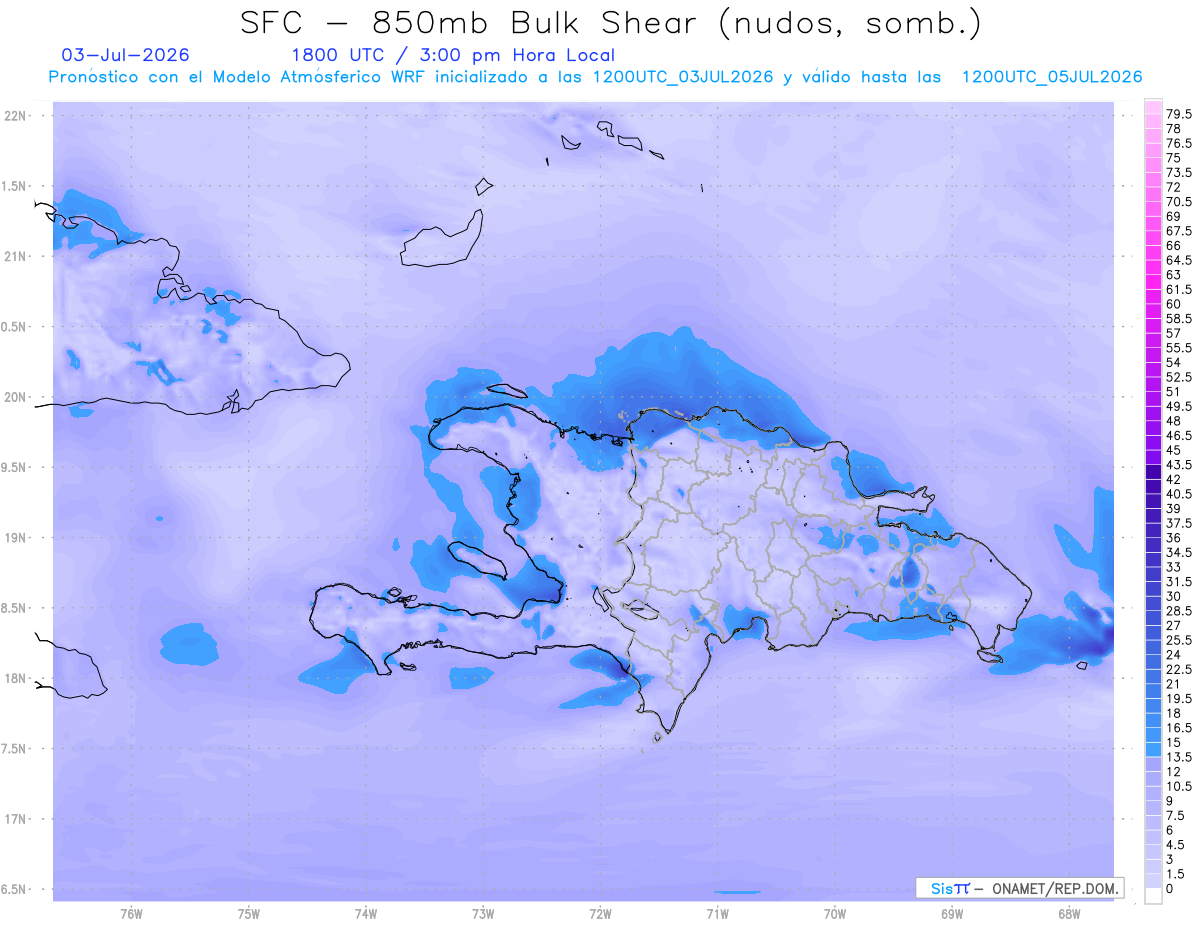Click the legend value "48"
This screenshot has width=1200, height=927.
(1173, 421)
